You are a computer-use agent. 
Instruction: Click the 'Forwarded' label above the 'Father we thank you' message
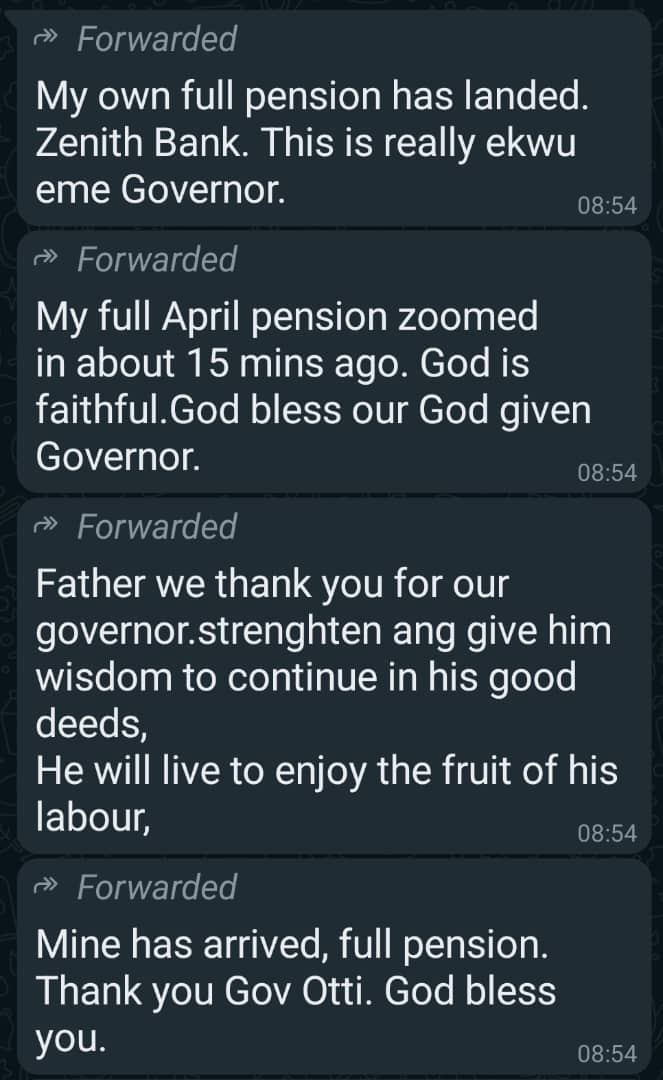click(156, 526)
